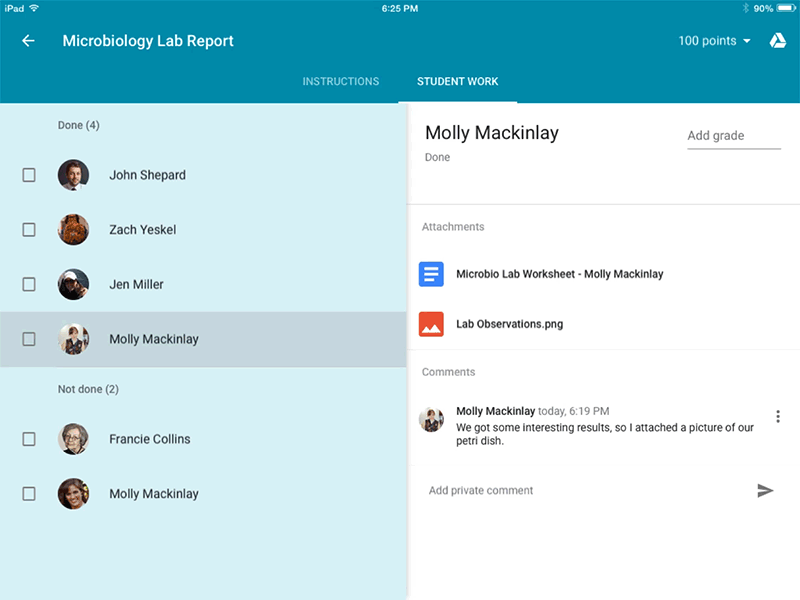800x600 pixels.
Task: Open the Lab Observations.png image icon
Action: tap(431, 324)
